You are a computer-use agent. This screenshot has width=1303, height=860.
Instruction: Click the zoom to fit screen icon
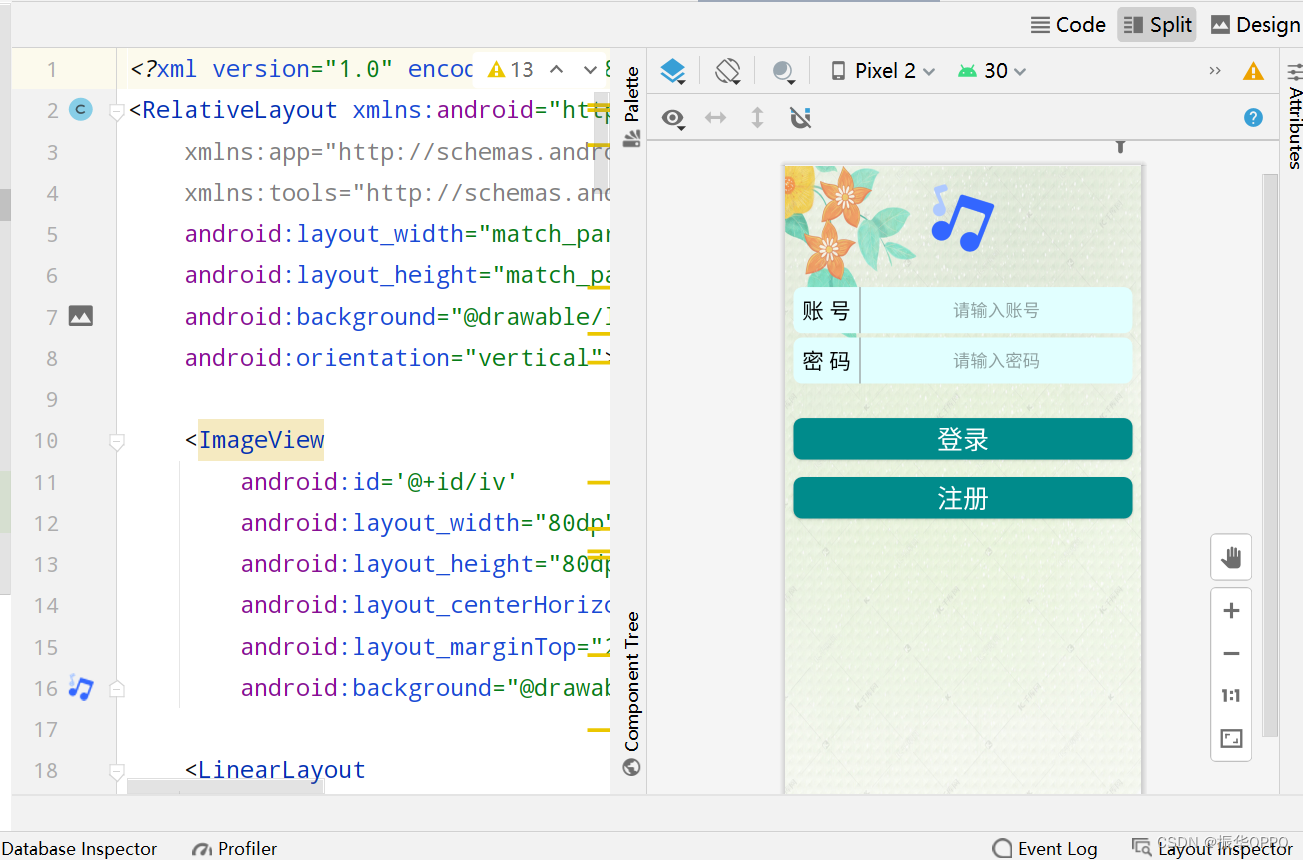pyautogui.click(x=1231, y=739)
